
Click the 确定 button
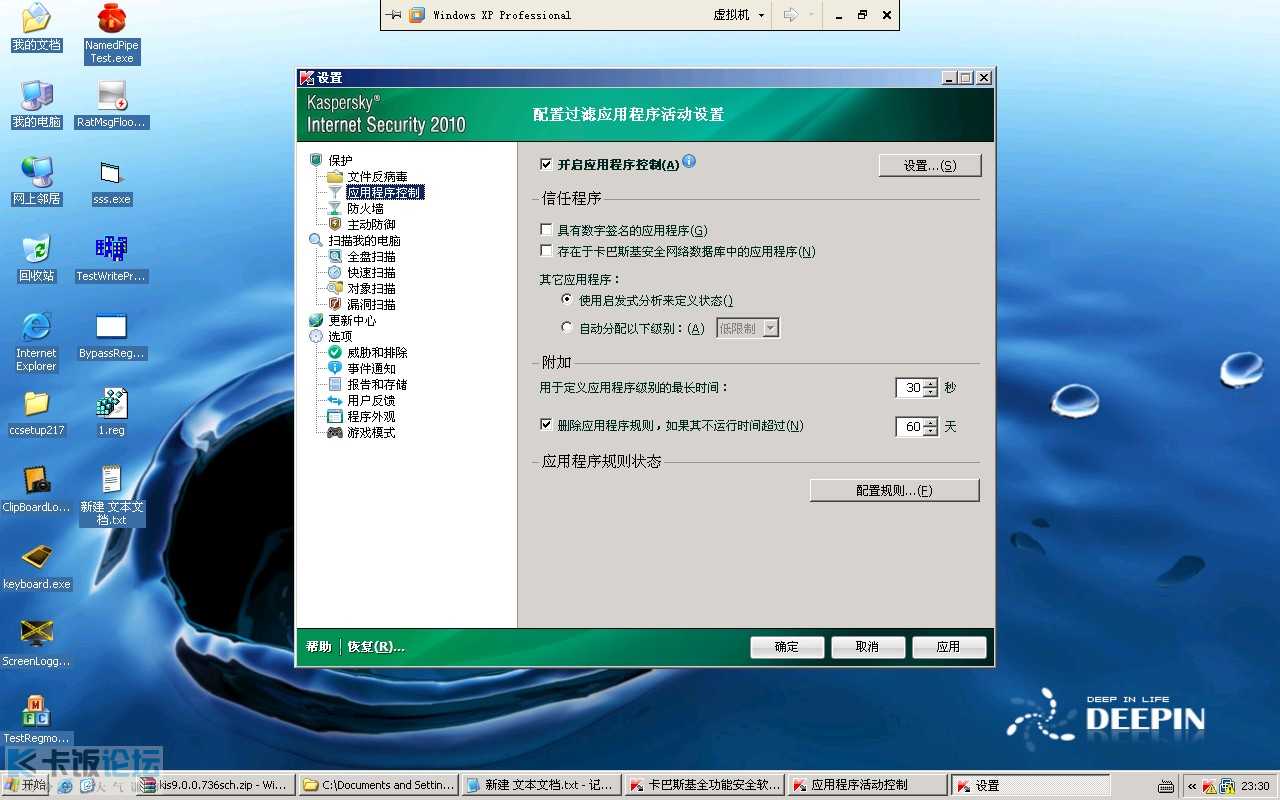[x=787, y=647]
